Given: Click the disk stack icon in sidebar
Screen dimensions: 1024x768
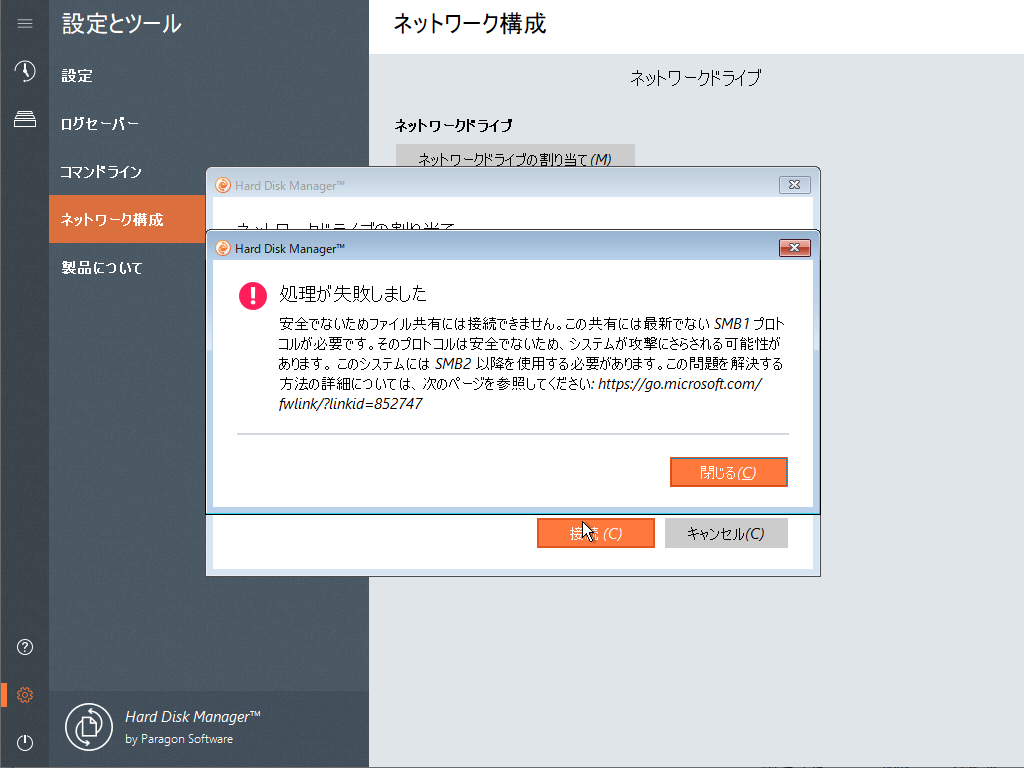Looking at the screenshot, I should coord(24,120).
